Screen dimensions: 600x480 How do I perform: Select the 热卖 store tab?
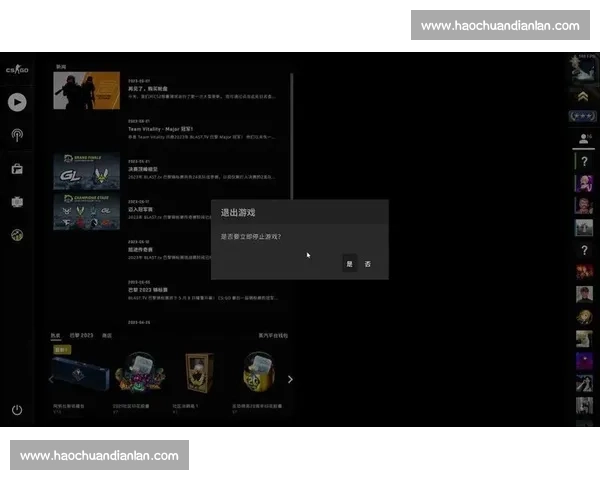55,335
